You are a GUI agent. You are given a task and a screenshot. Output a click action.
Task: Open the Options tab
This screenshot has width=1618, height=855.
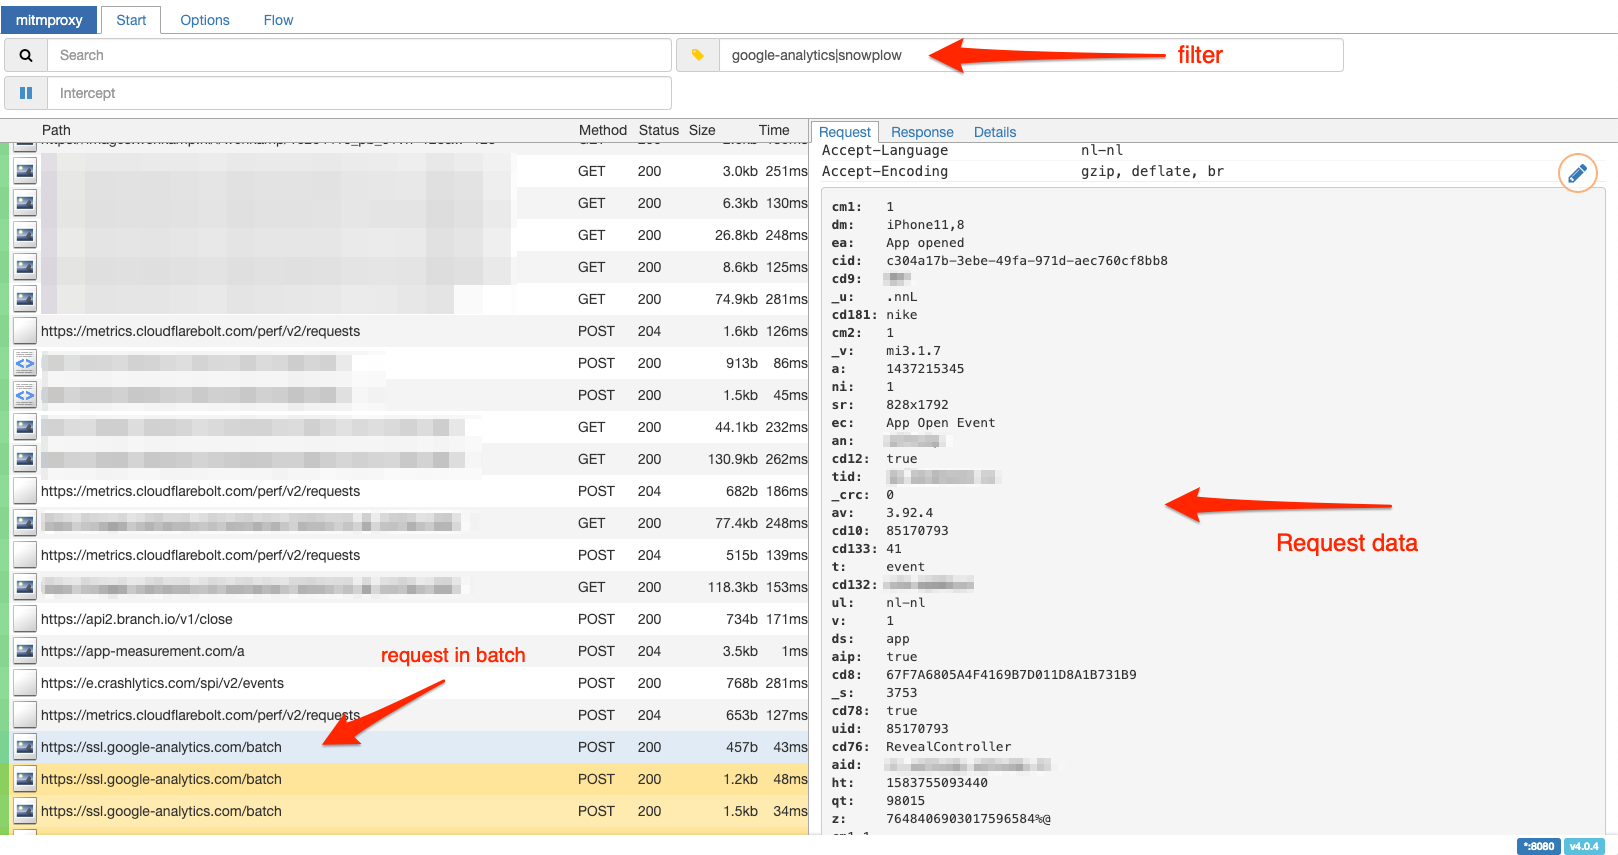205,20
